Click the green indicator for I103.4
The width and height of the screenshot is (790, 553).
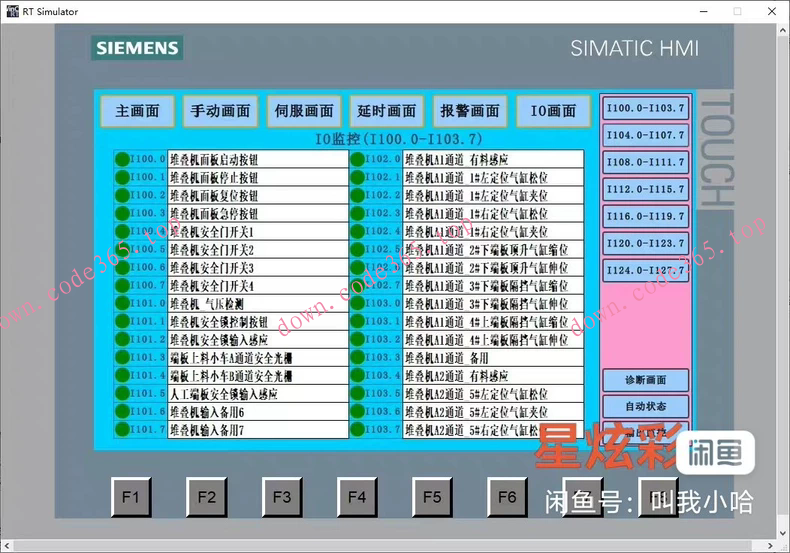coord(358,376)
